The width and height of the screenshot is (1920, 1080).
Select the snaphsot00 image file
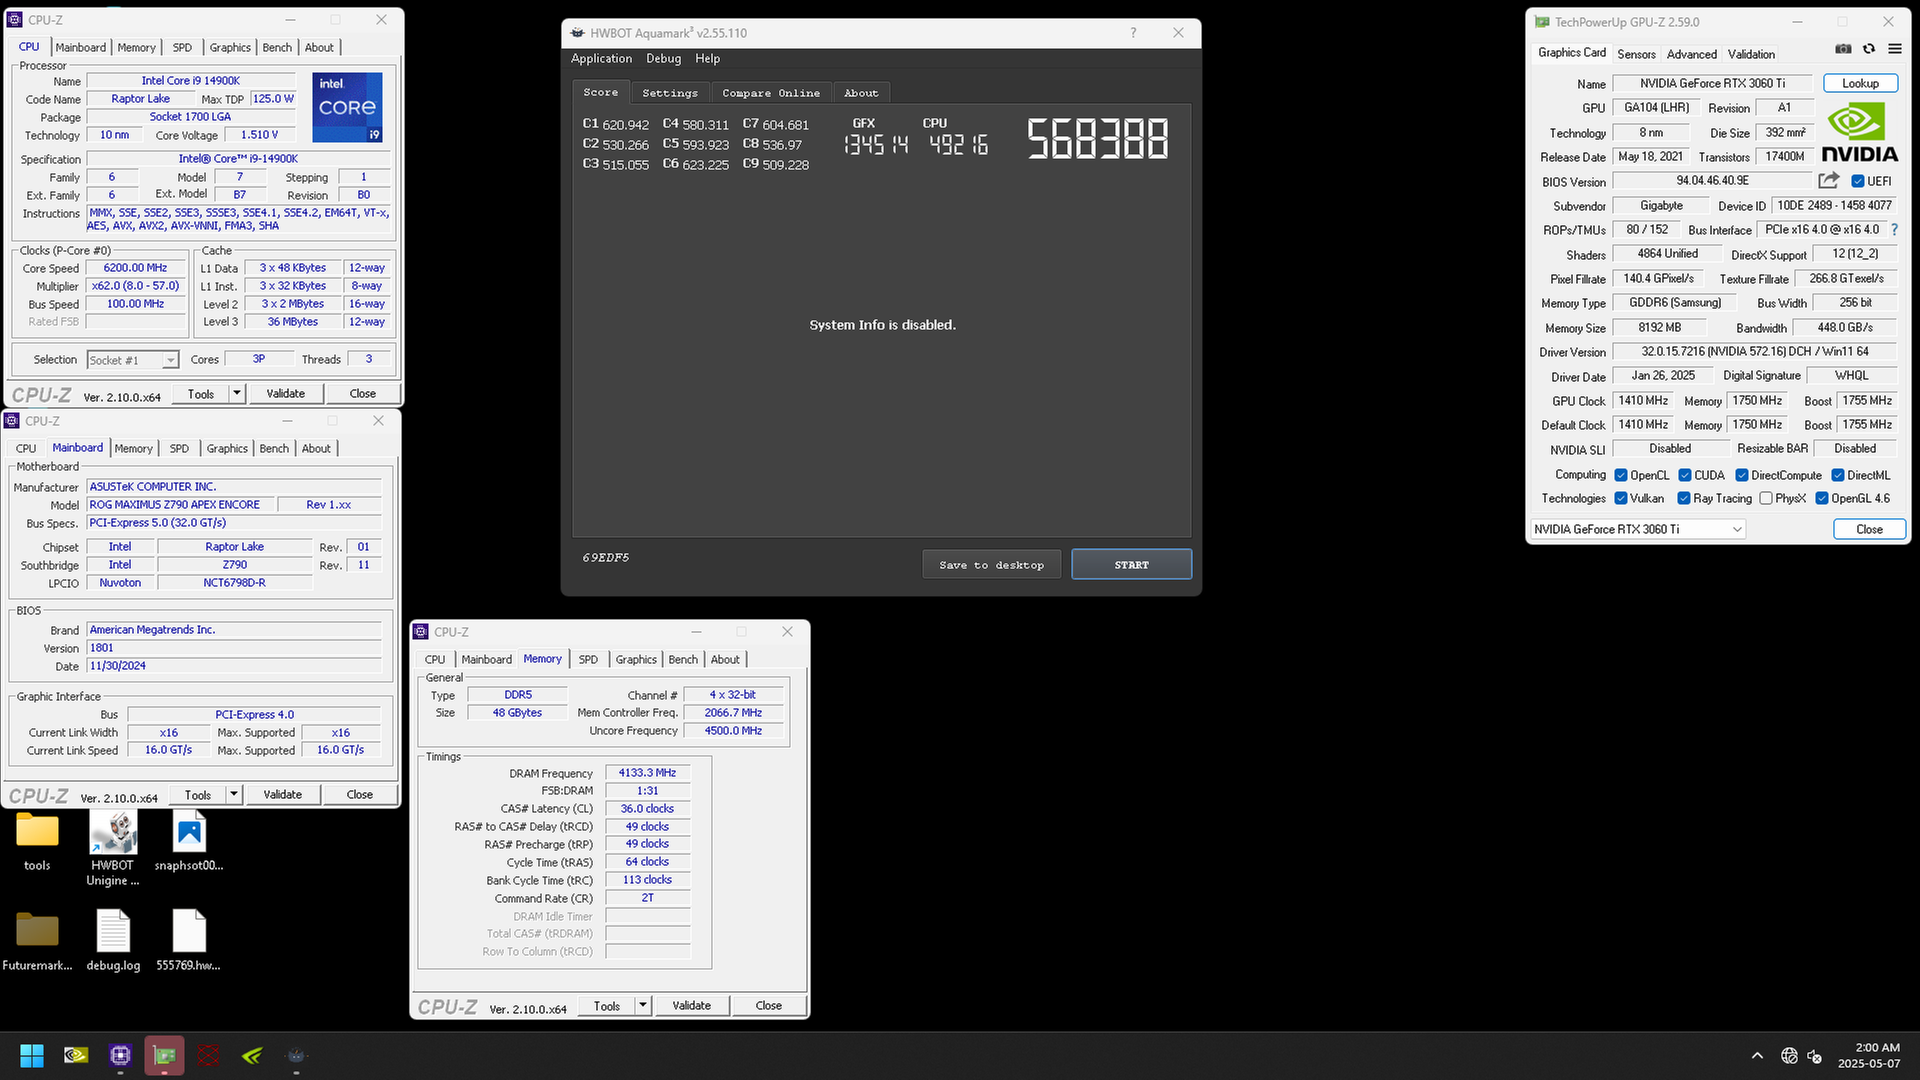tap(189, 842)
